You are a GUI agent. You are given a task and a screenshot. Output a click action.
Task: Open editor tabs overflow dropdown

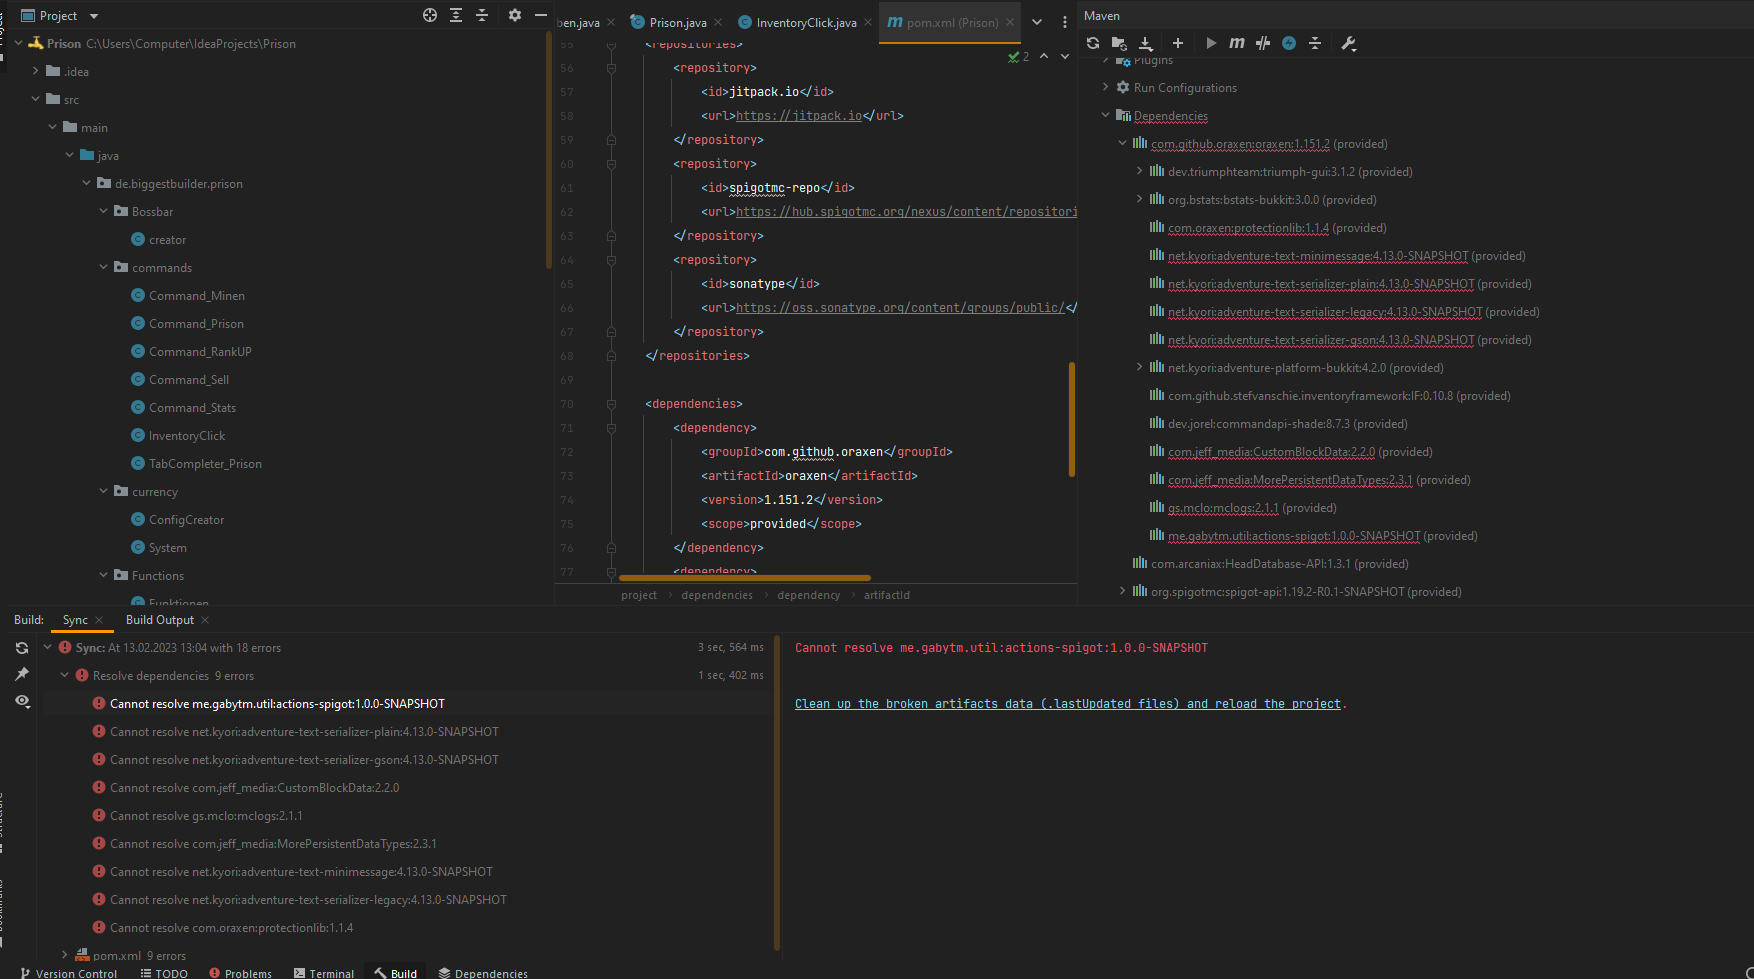click(1037, 22)
